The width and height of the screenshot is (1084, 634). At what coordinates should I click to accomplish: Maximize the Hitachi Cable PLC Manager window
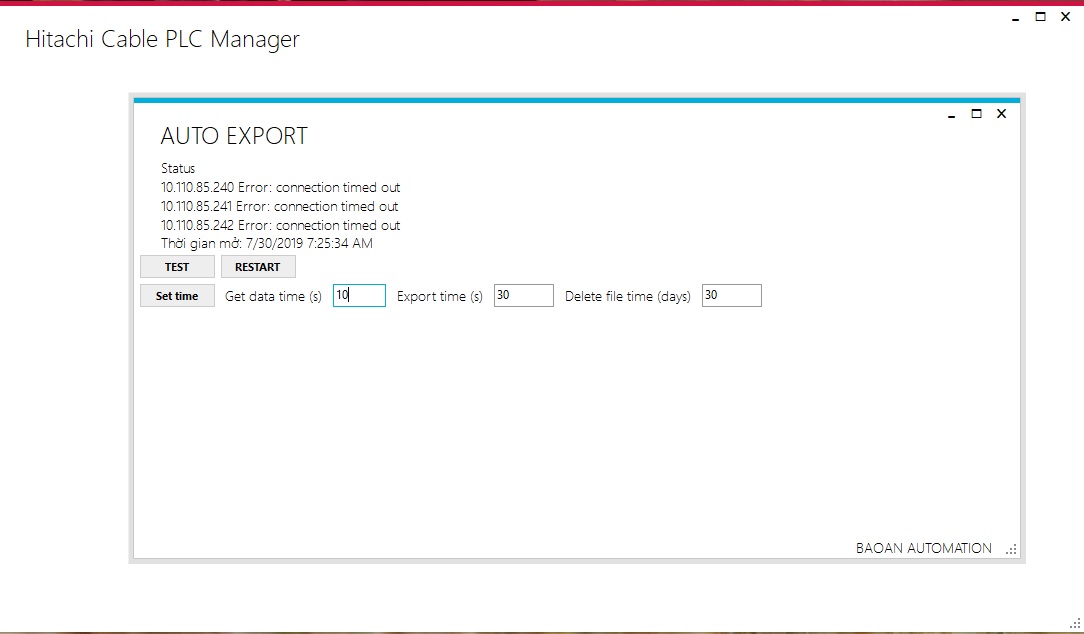(x=1040, y=17)
